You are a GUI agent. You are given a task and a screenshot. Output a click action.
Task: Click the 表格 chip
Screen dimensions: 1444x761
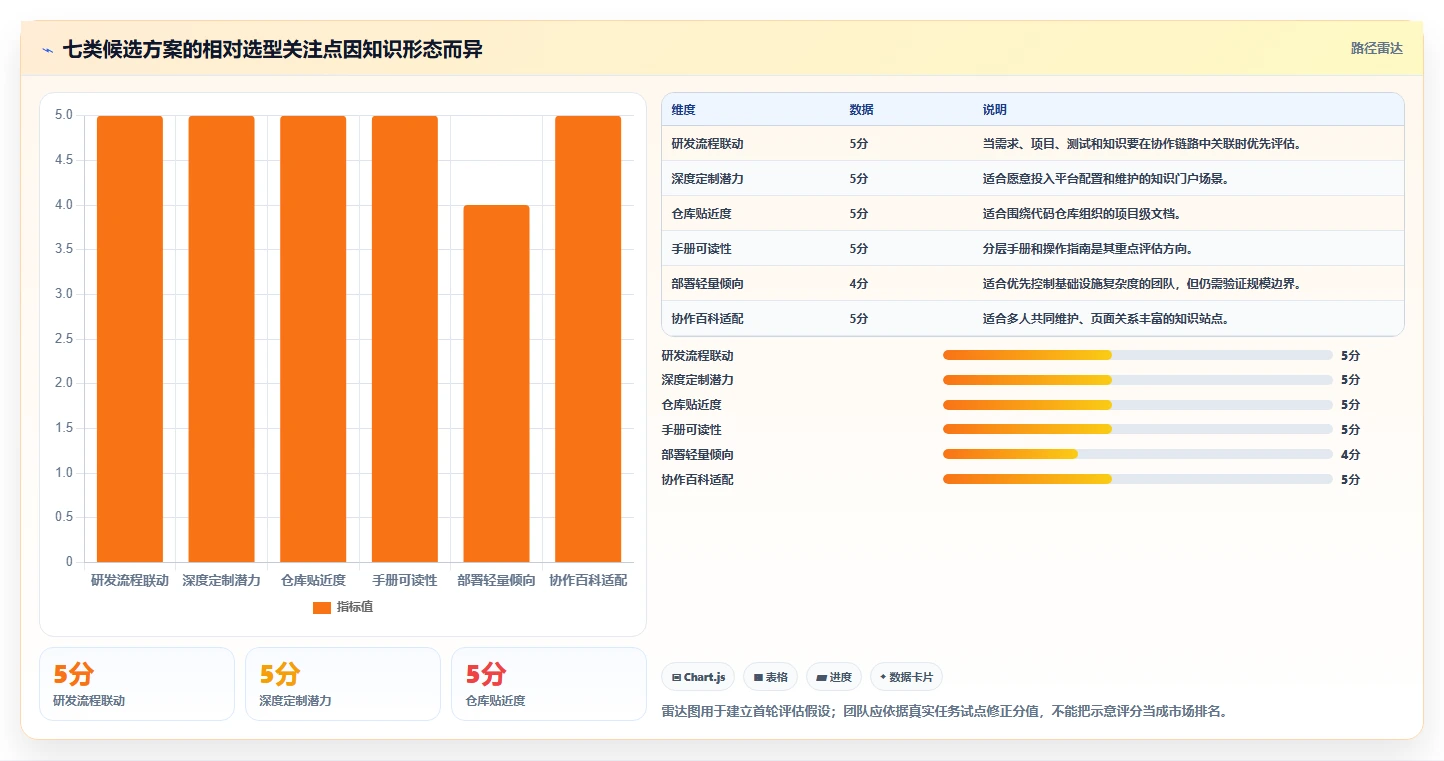point(770,677)
